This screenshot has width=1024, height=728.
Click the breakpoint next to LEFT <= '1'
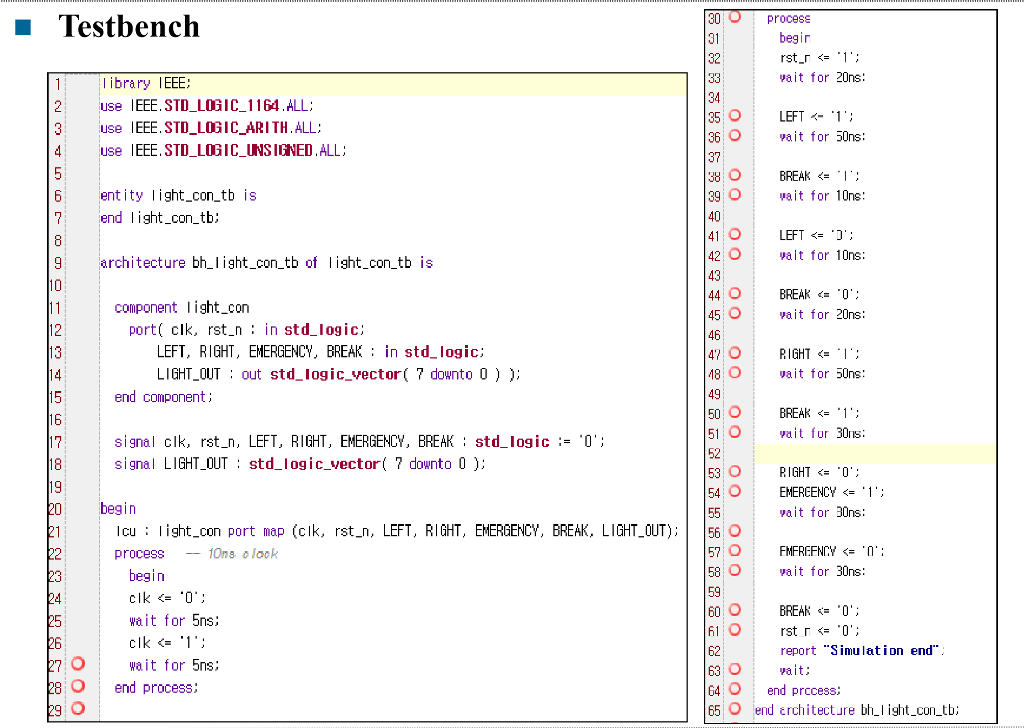tap(735, 116)
